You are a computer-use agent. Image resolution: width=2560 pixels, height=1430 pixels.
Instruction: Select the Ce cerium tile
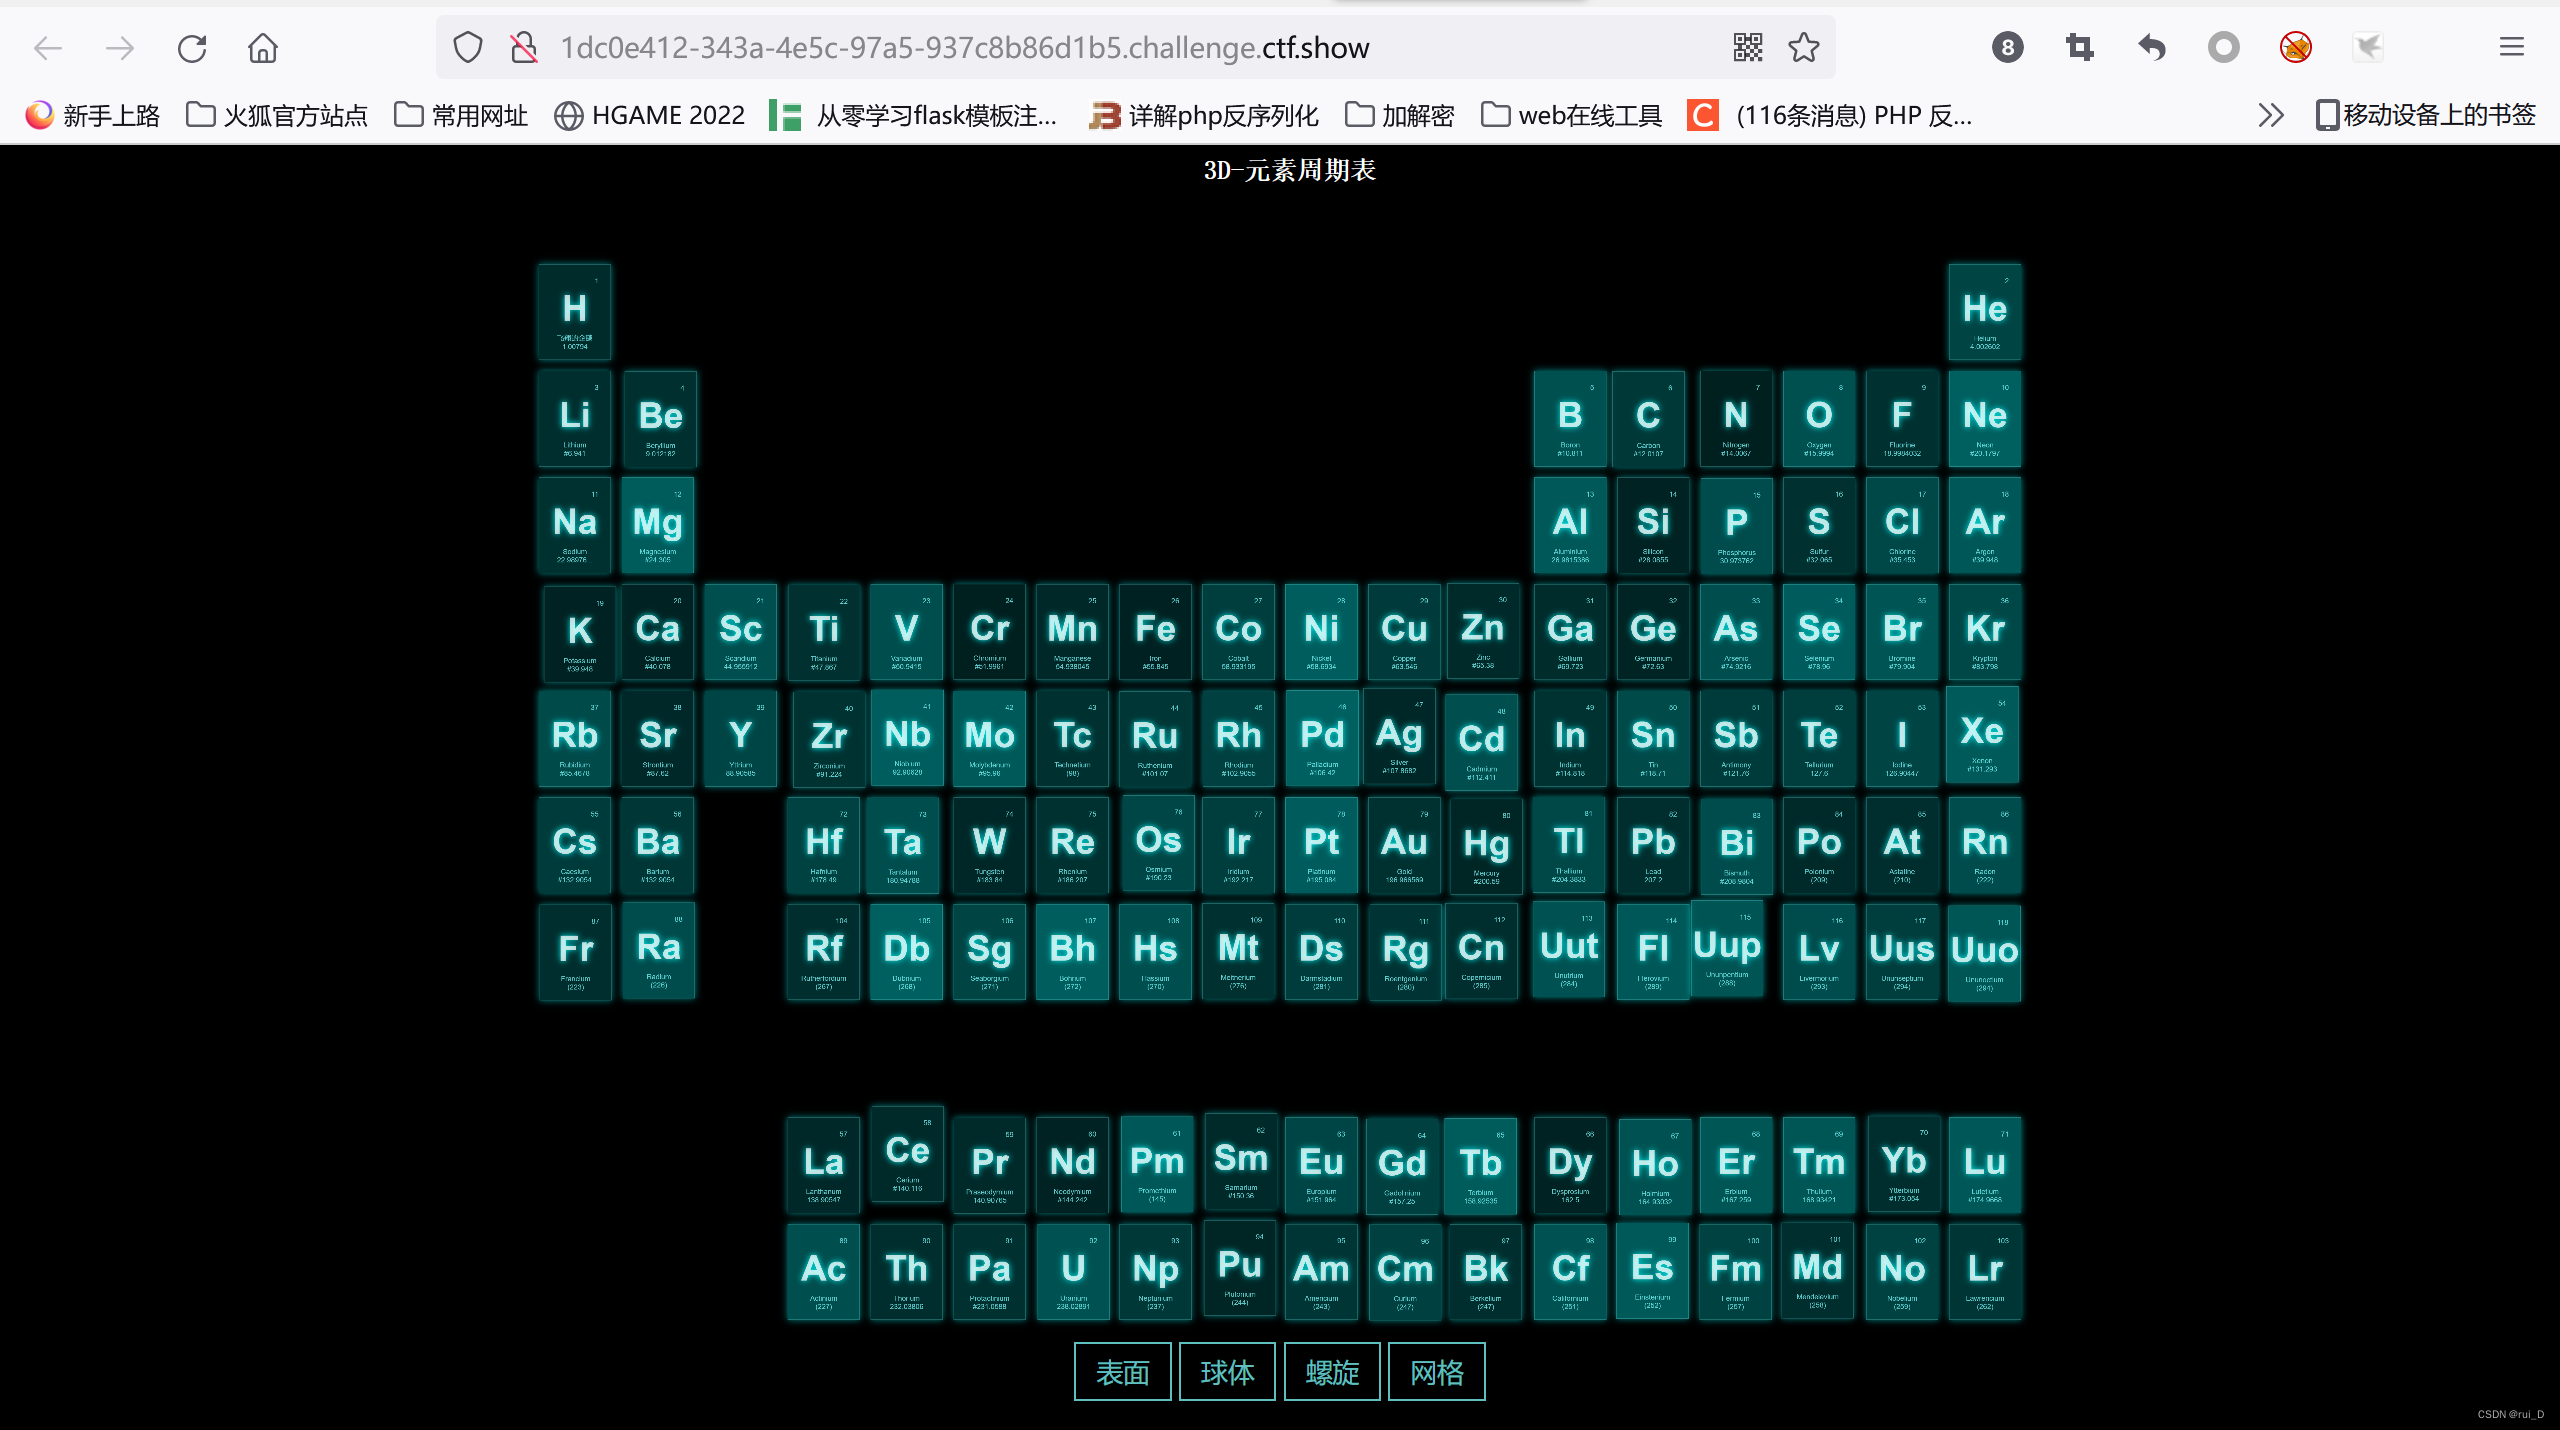(907, 1154)
